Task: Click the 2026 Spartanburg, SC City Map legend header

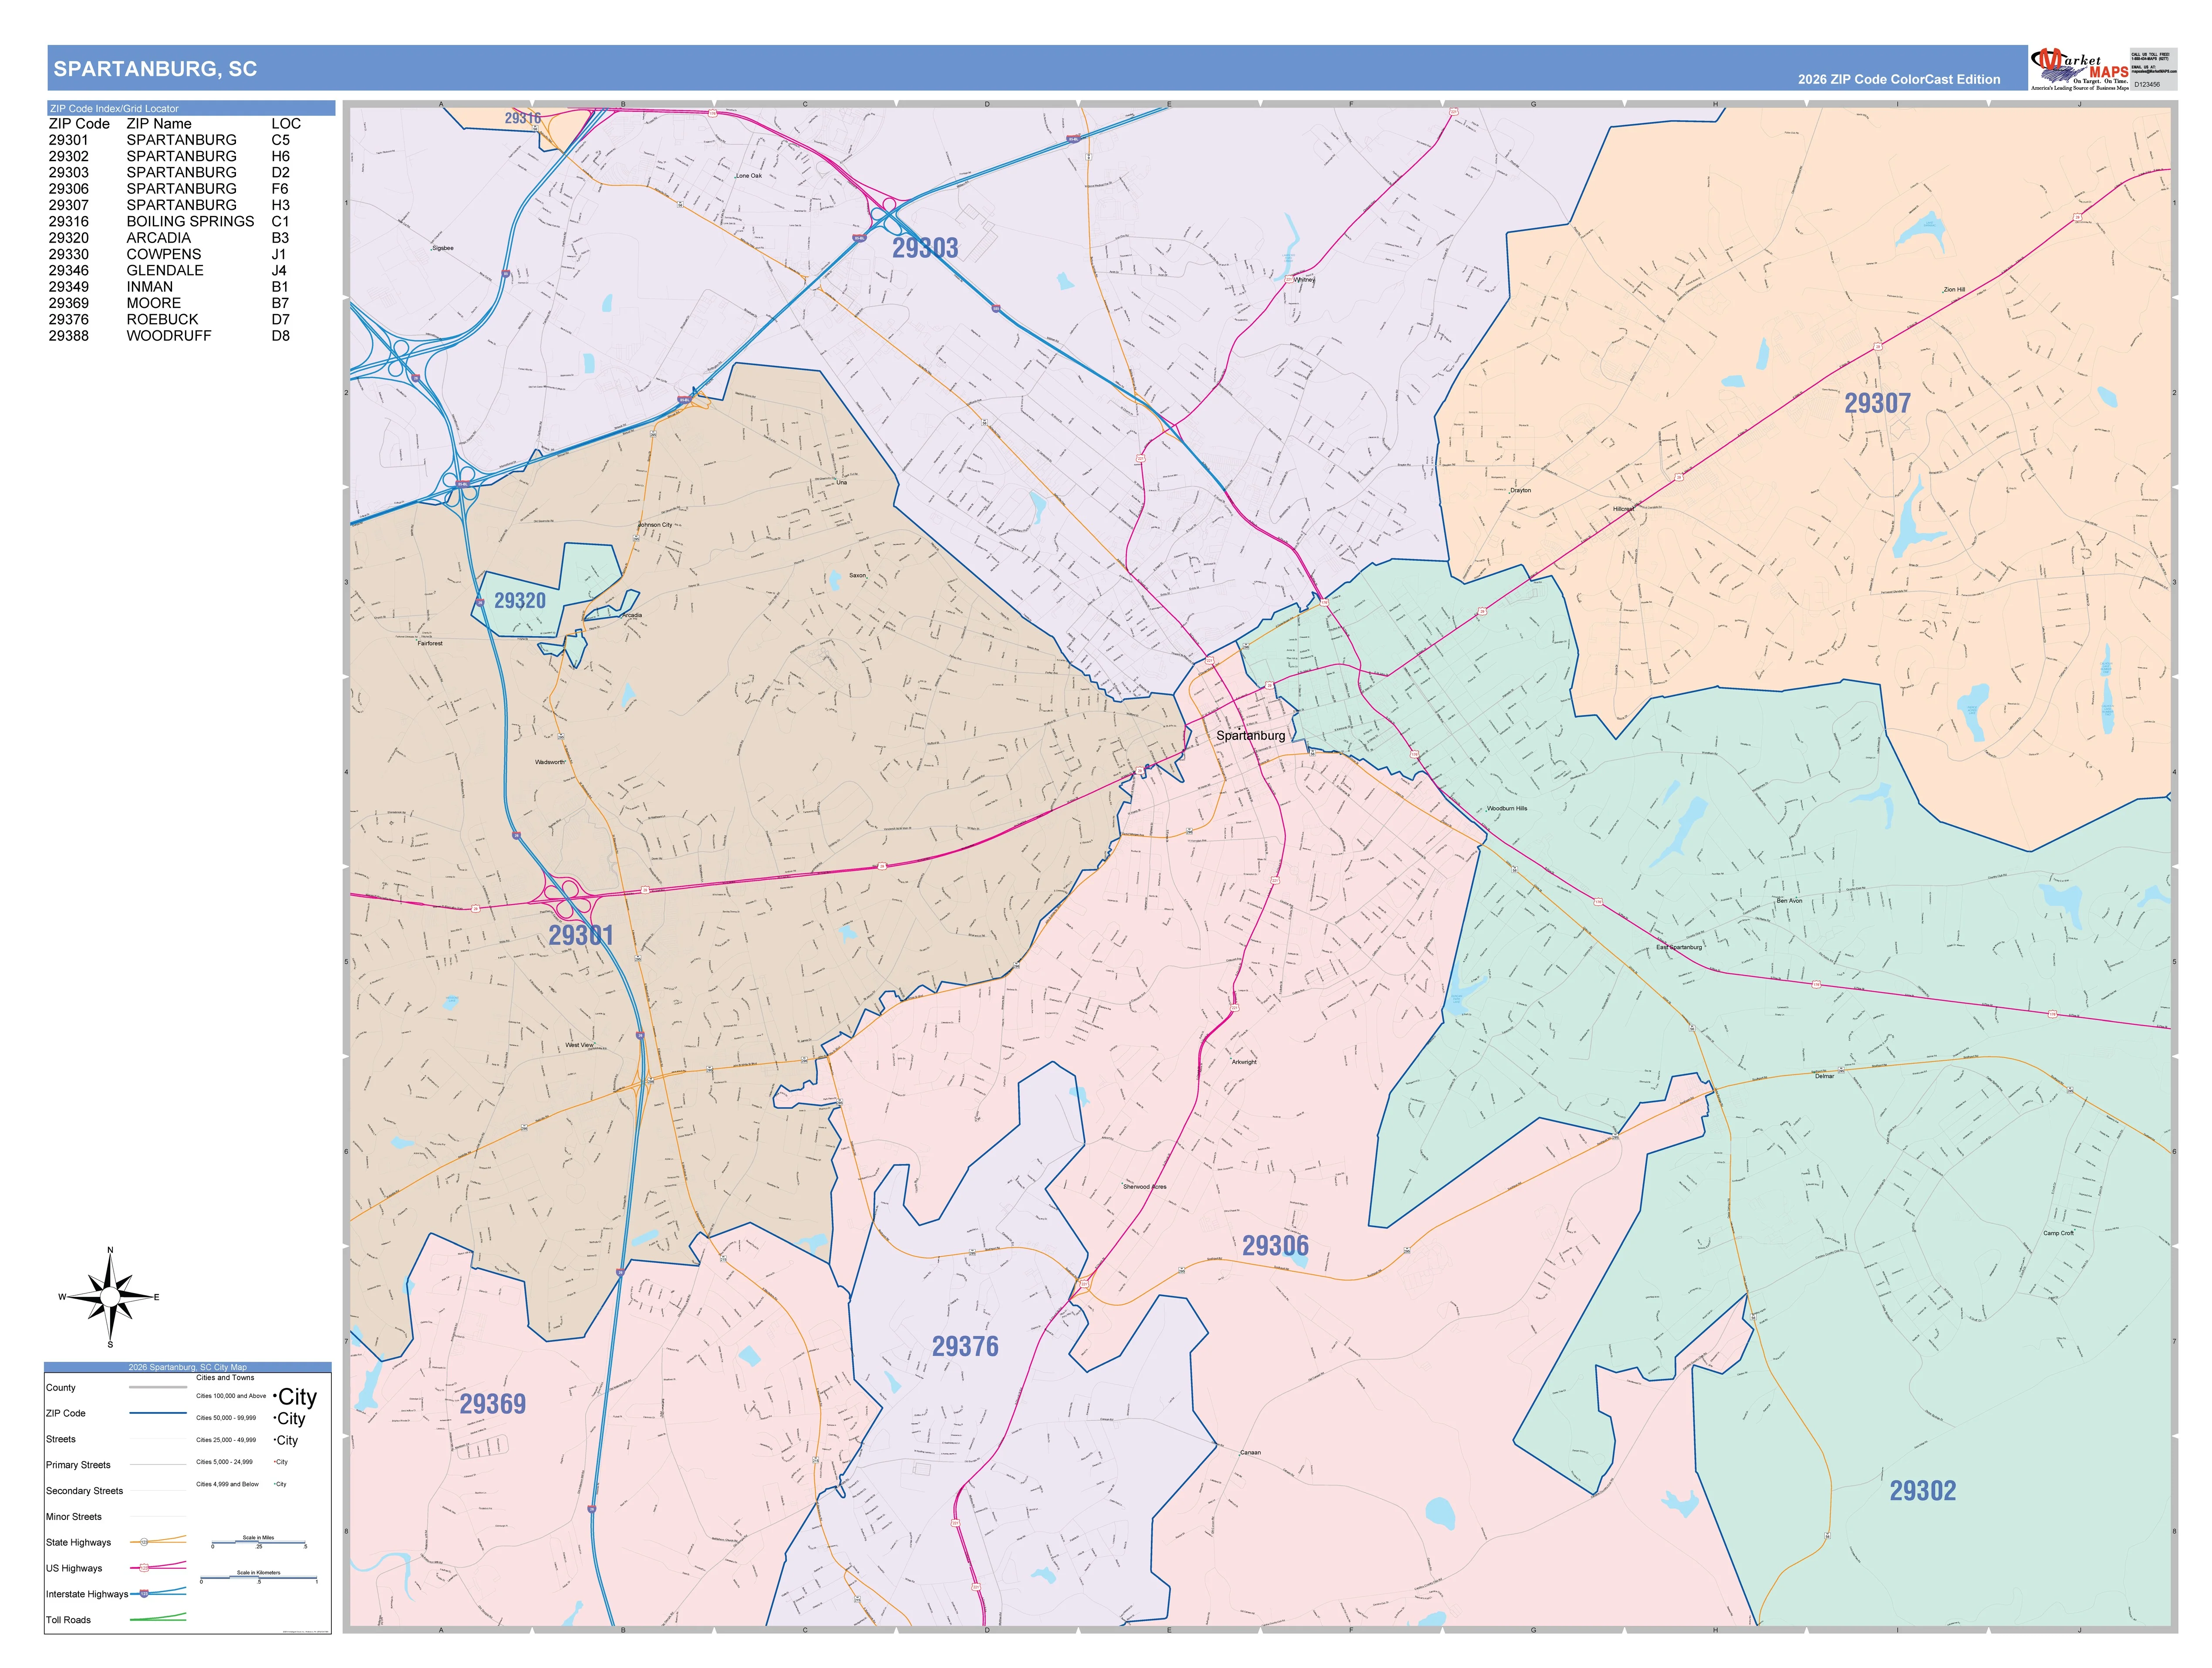Action: 188,1367
